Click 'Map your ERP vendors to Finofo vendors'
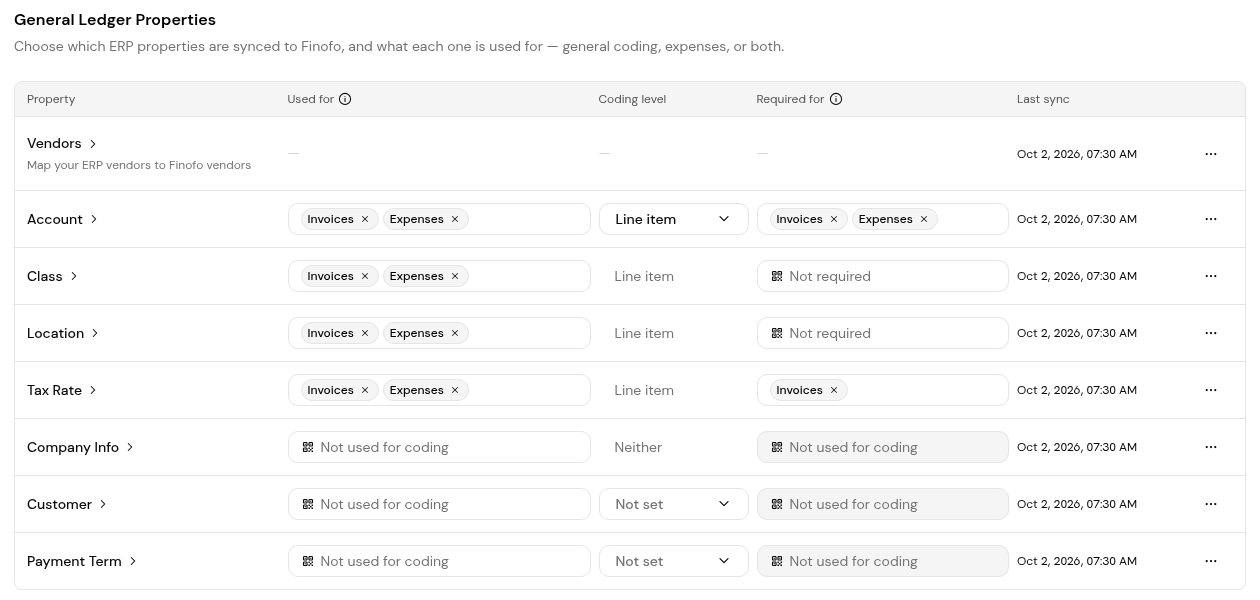 point(139,165)
